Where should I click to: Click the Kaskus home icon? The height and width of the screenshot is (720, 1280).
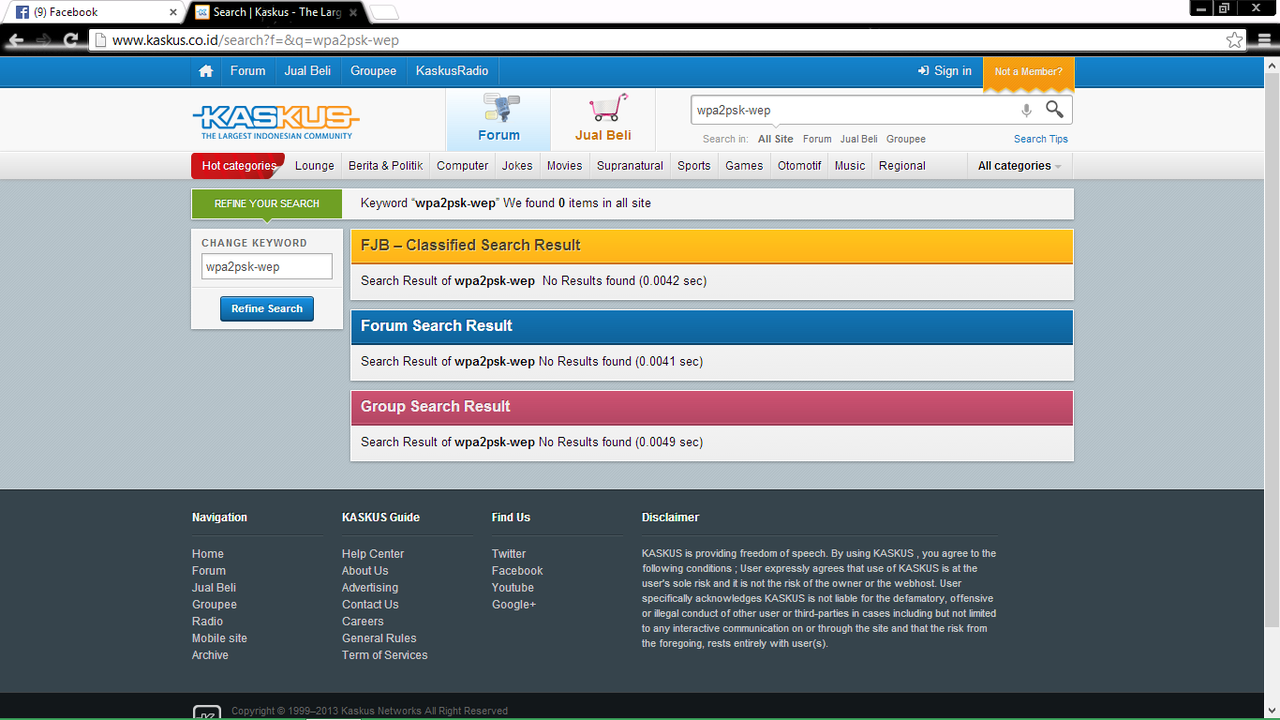coord(206,71)
